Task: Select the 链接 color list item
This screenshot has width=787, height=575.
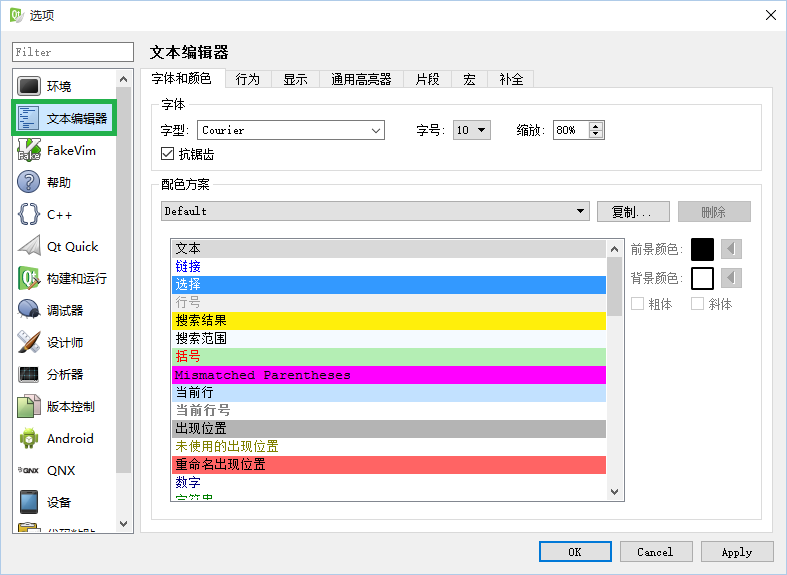Action: click(x=388, y=266)
